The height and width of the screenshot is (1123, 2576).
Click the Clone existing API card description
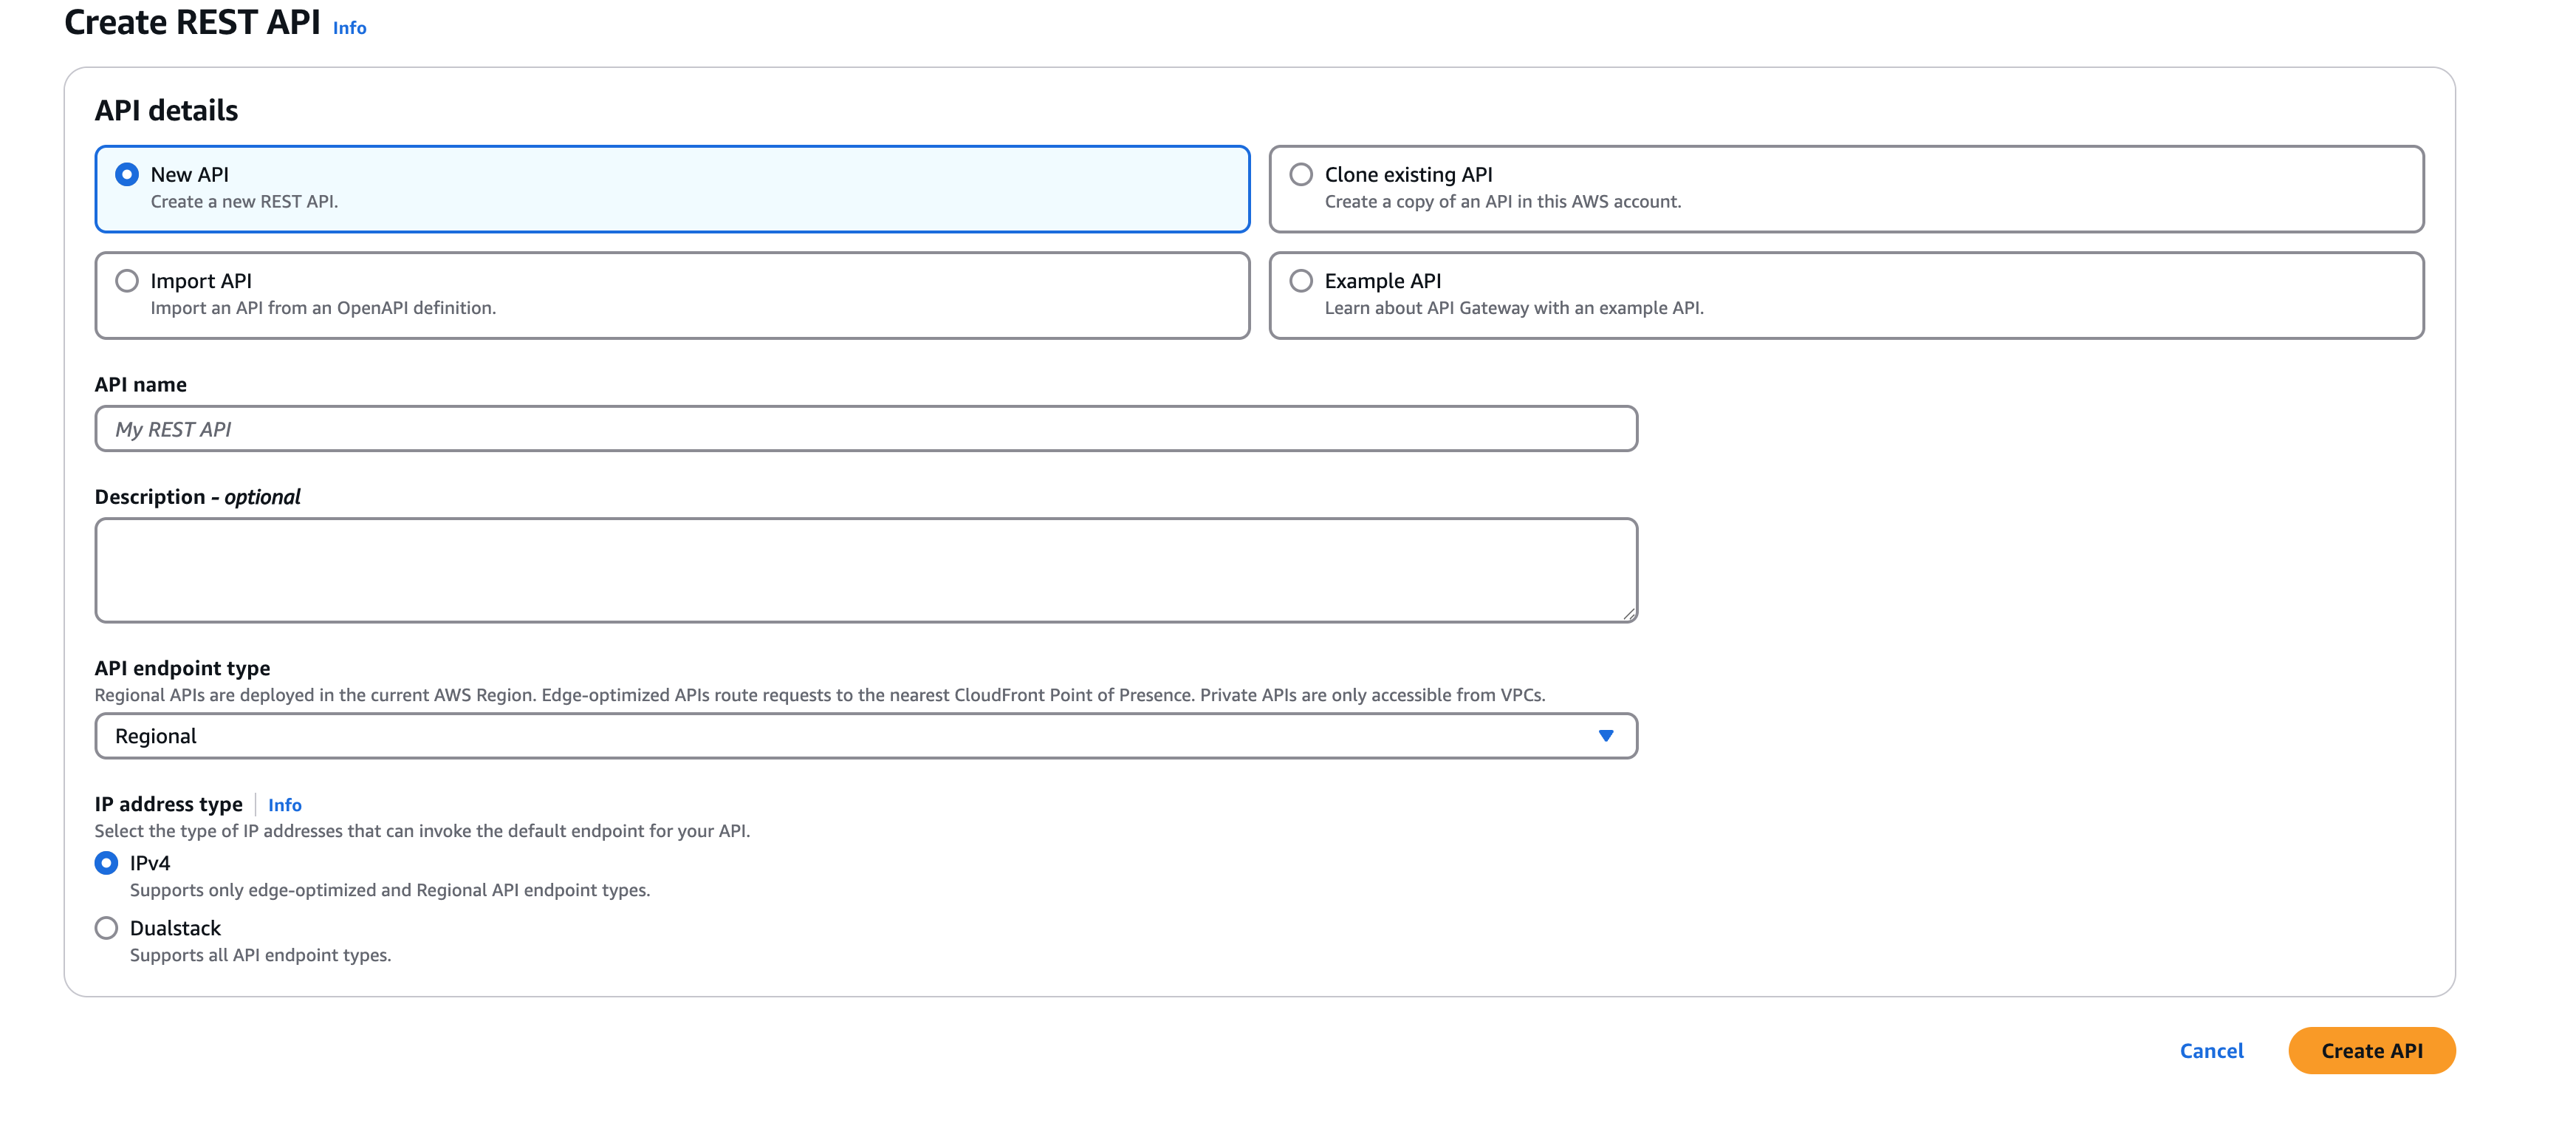click(1502, 202)
